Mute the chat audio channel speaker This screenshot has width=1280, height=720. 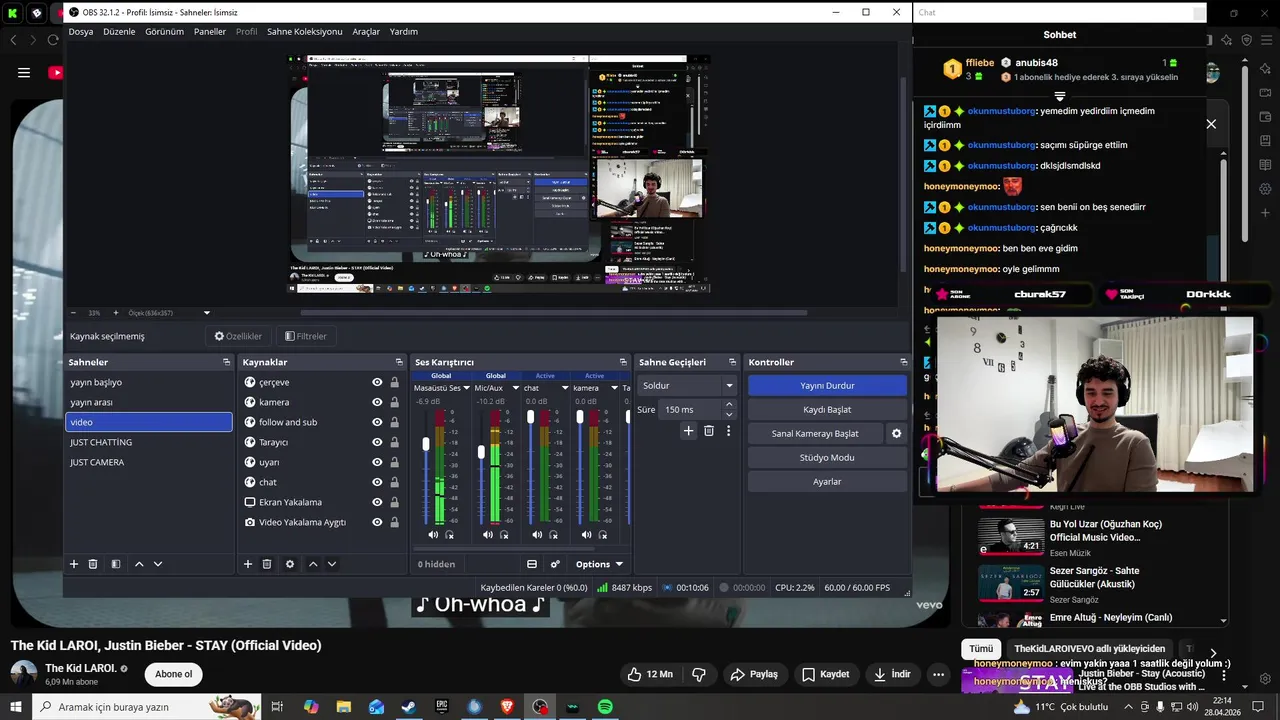537,535
